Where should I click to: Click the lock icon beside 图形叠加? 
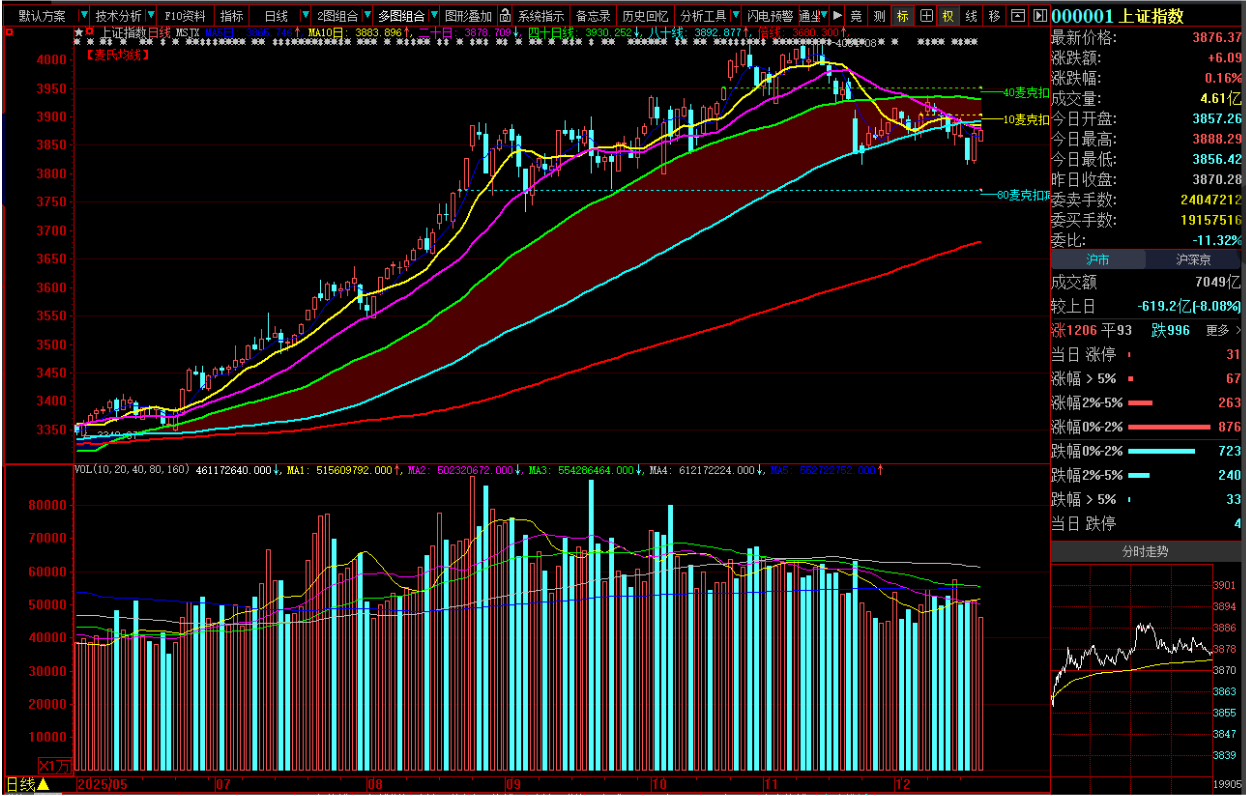(506, 16)
